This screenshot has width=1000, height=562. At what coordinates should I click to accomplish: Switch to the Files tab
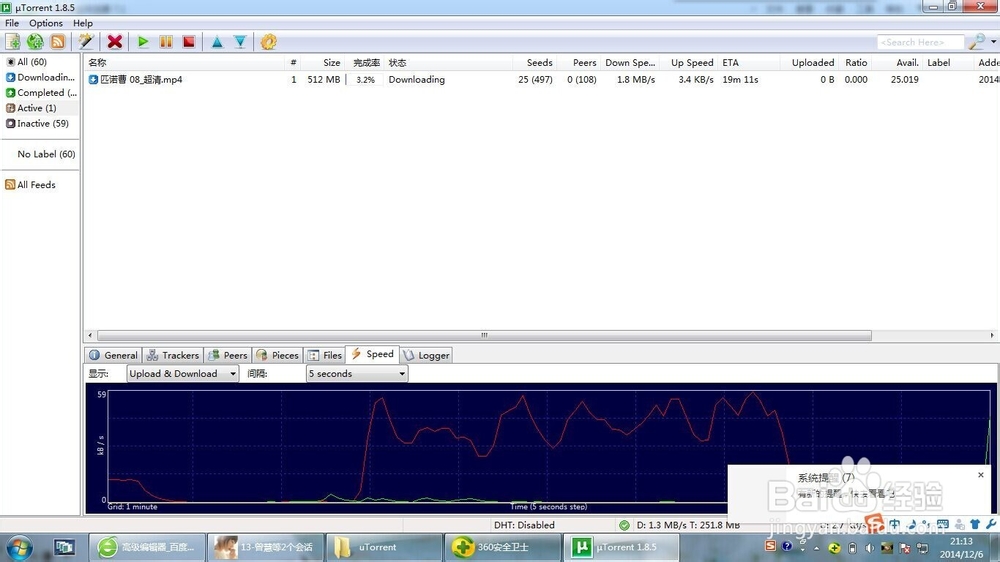tap(325, 355)
